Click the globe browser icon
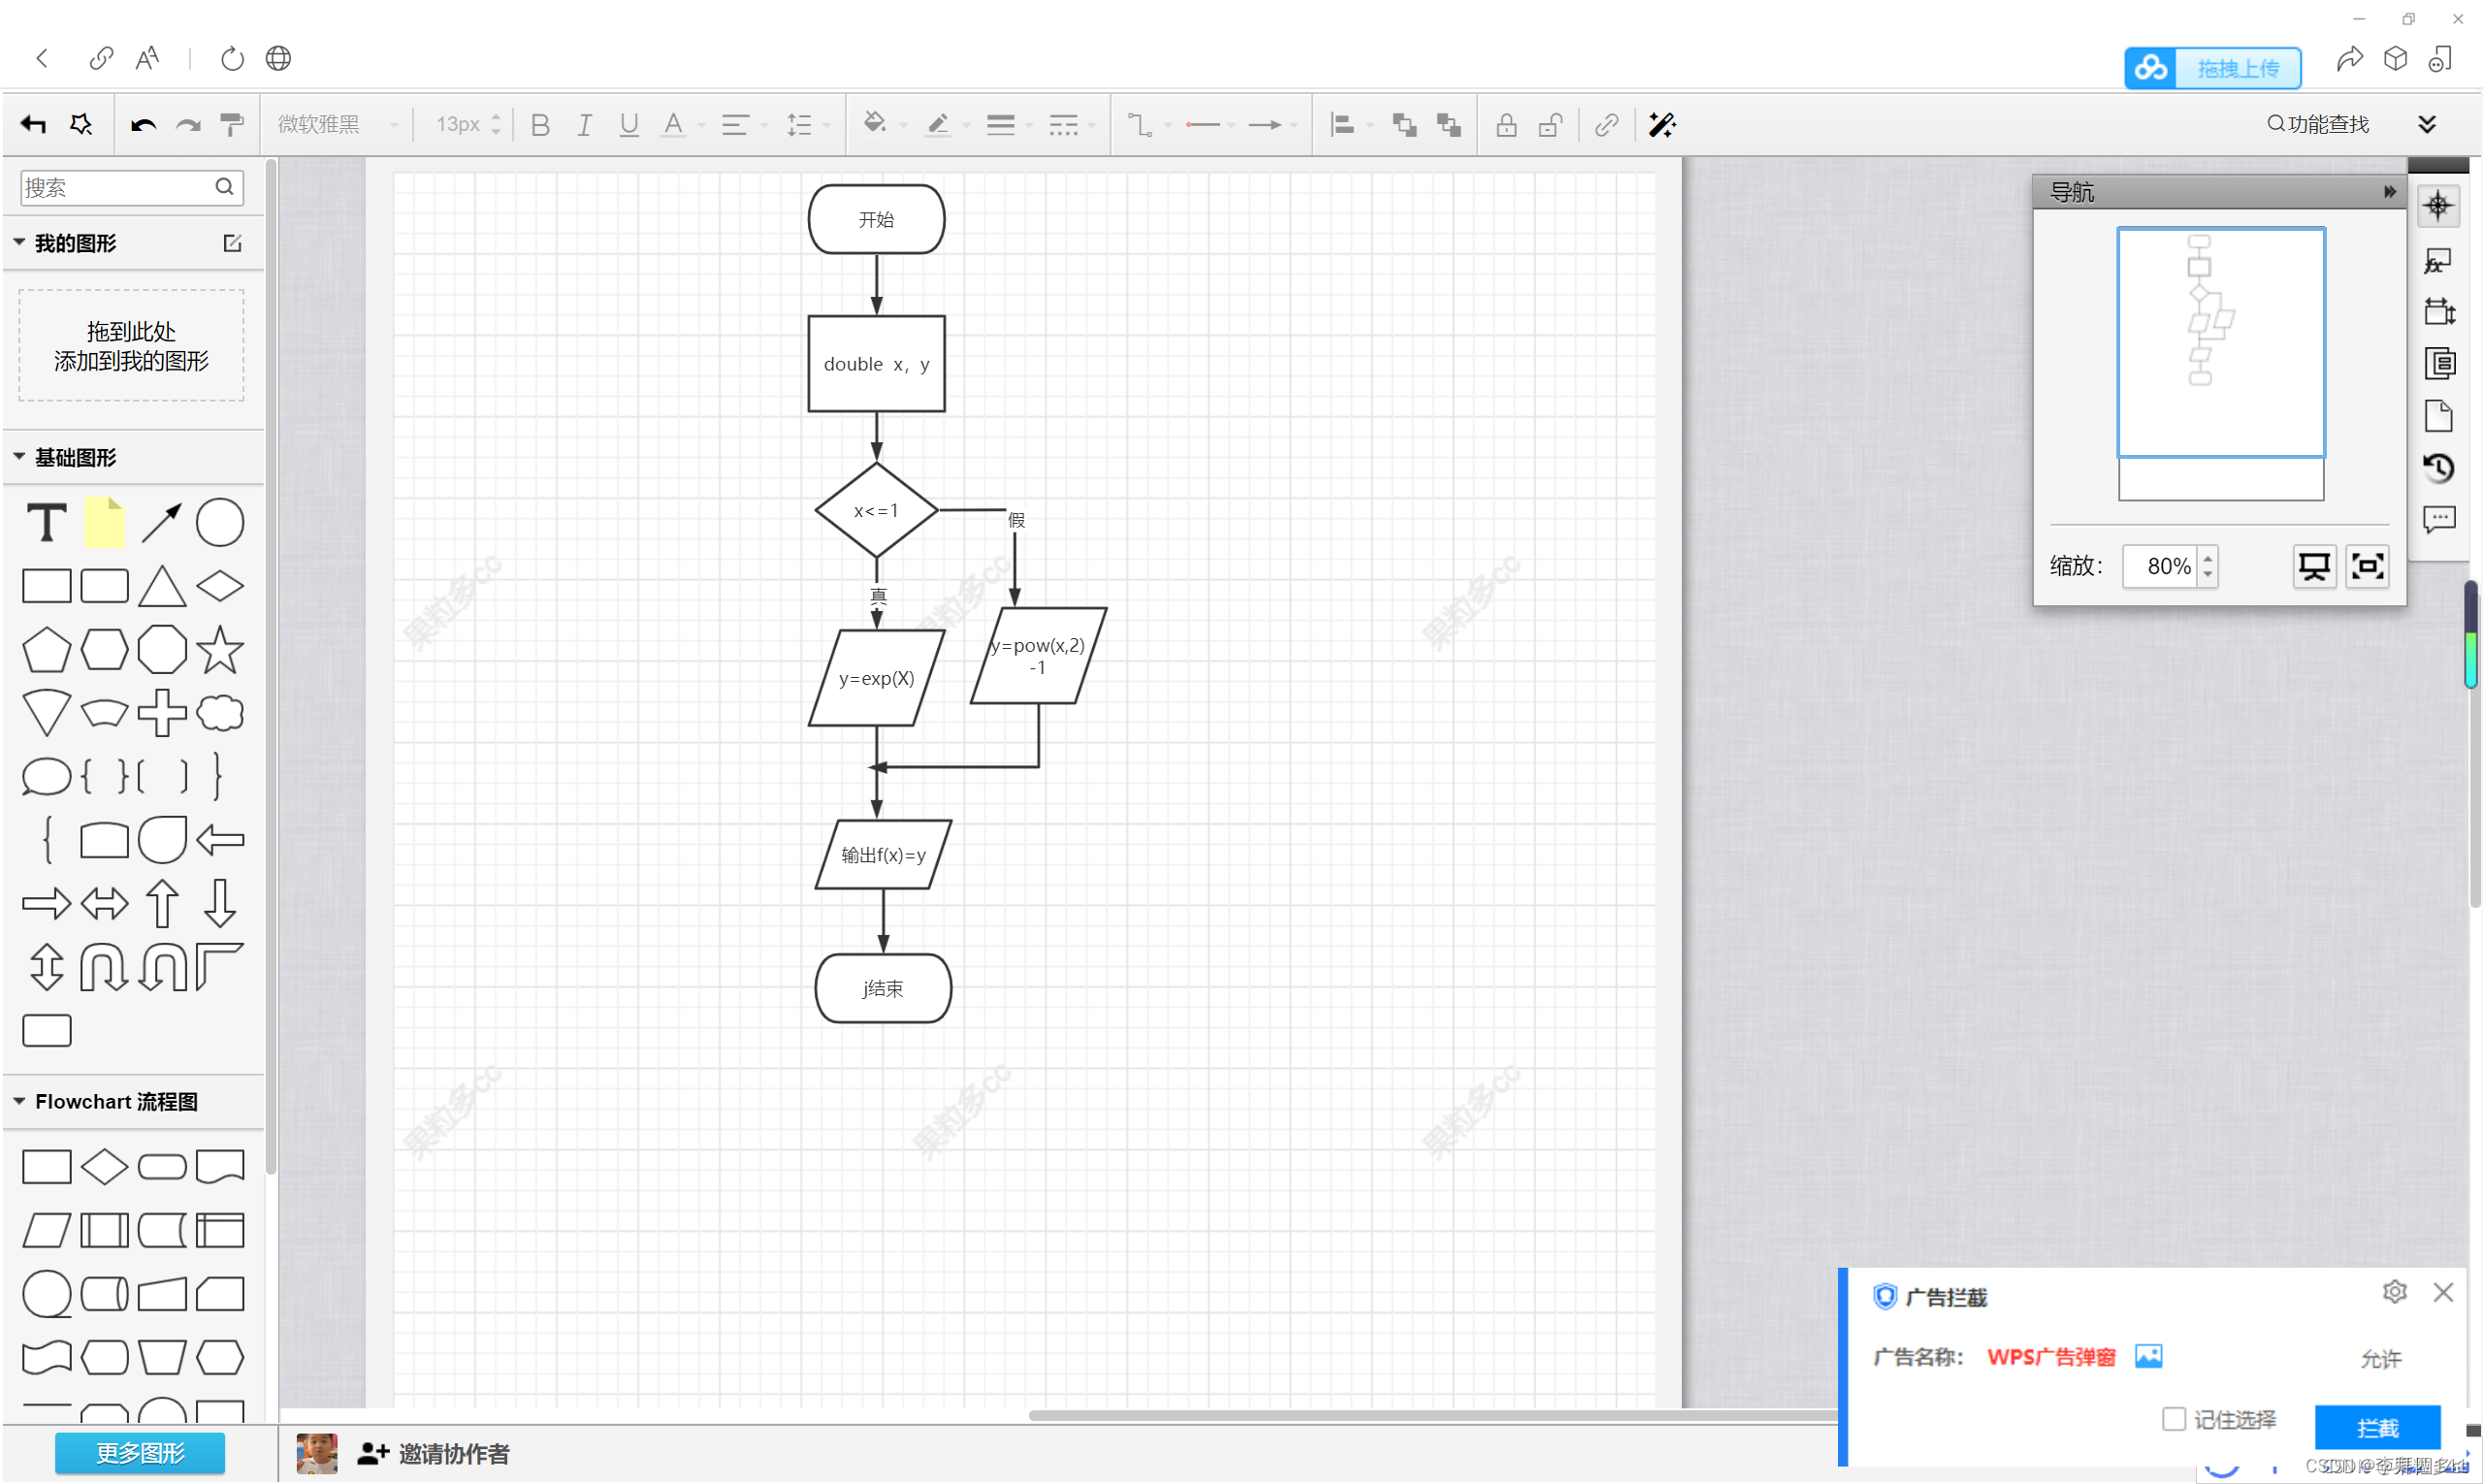The width and height of the screenshot is (2483, 1484). coord(279,58)
